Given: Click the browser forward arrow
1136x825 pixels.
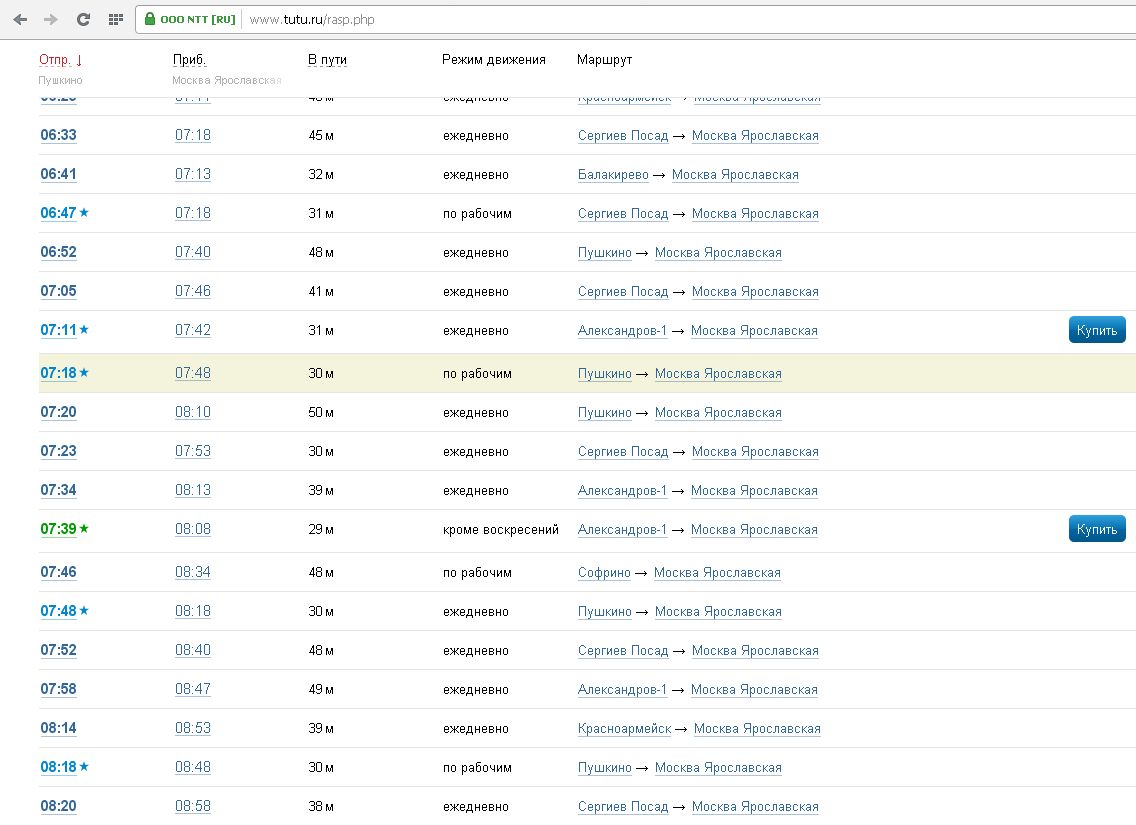Looking at the screenshot, I should [x=51, y=20].
